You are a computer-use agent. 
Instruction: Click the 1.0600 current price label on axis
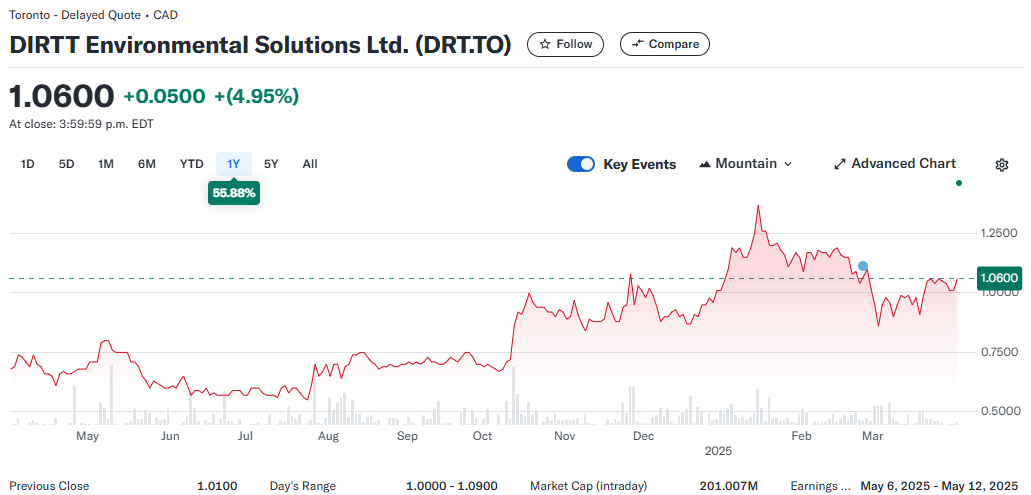(999, 278)
